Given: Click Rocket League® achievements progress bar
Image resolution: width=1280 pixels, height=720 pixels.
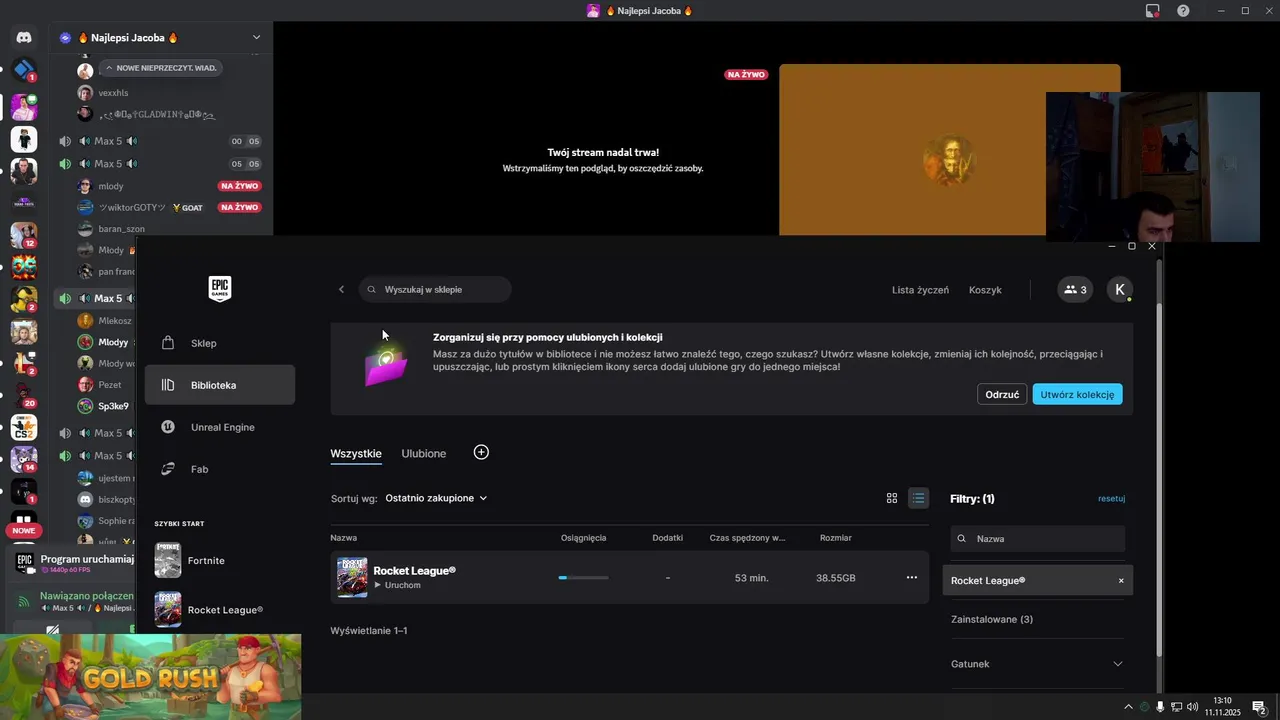Looking at the screenshot, I should 583,578.
